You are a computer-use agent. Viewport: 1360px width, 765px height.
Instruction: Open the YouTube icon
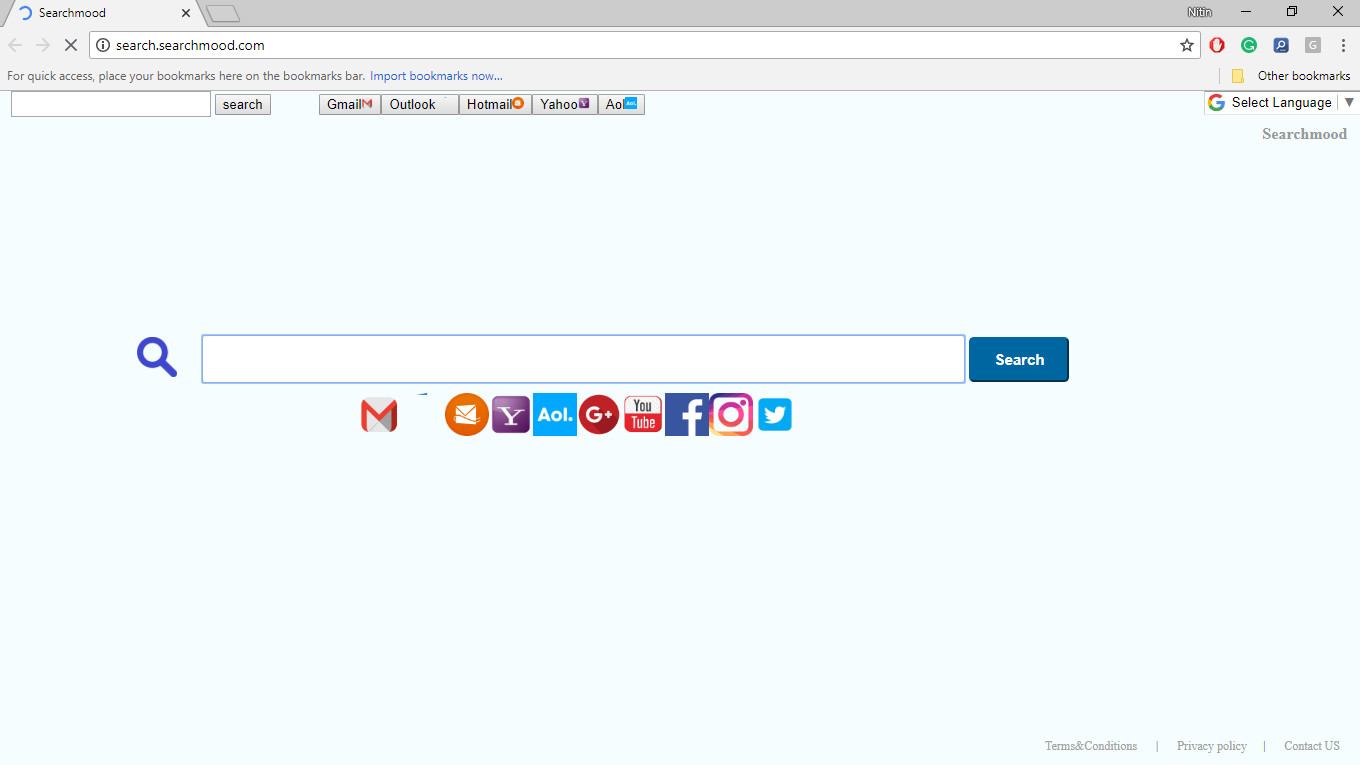click(x=642, y=414)
